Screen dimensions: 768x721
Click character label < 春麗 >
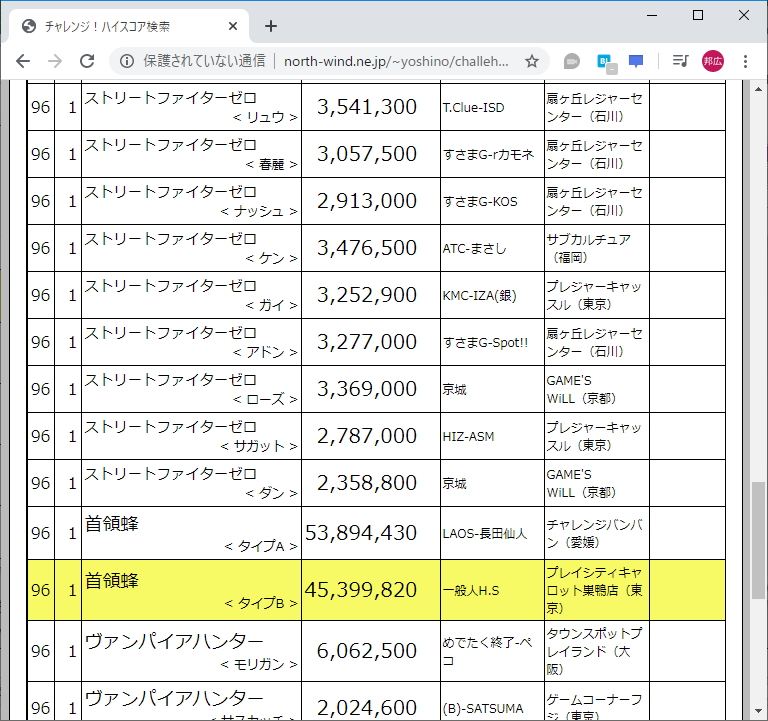click(x=271, y=165)
